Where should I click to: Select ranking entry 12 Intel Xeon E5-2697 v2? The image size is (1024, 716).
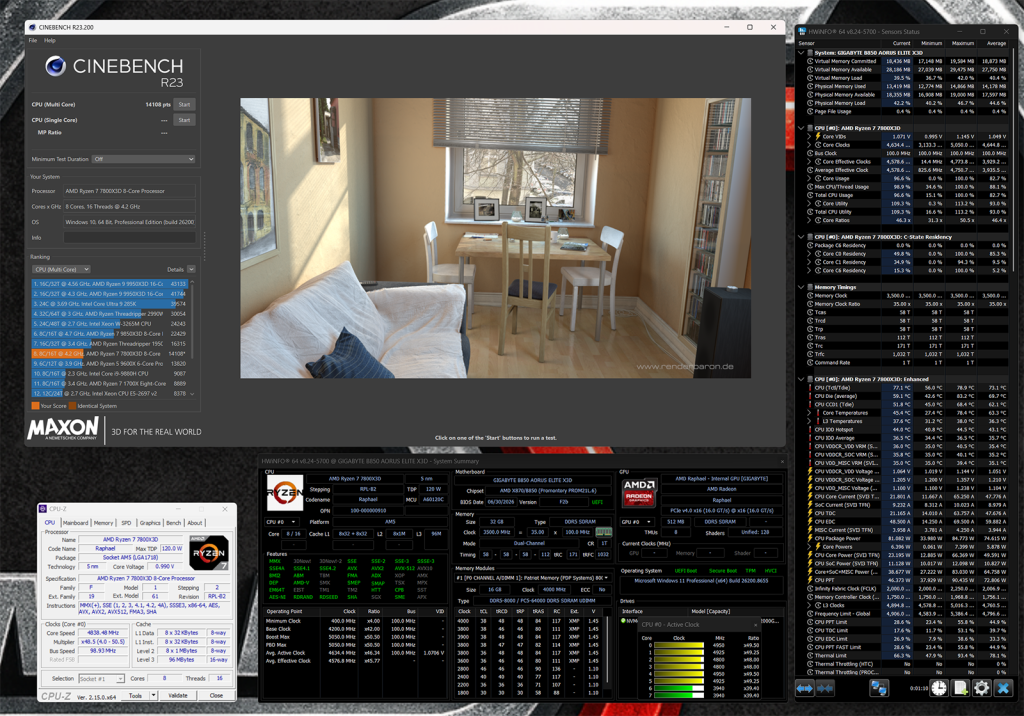coord(110,393)
